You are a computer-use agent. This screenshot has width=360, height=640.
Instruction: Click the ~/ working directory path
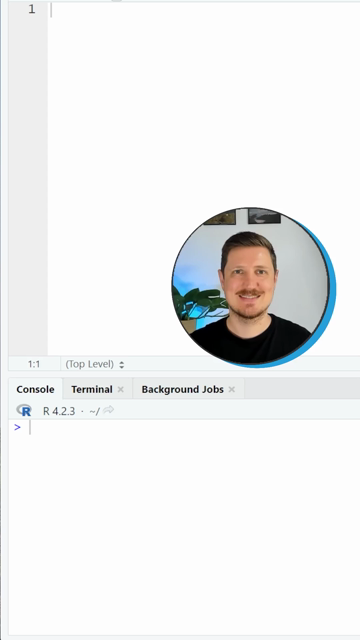point(94,411)
